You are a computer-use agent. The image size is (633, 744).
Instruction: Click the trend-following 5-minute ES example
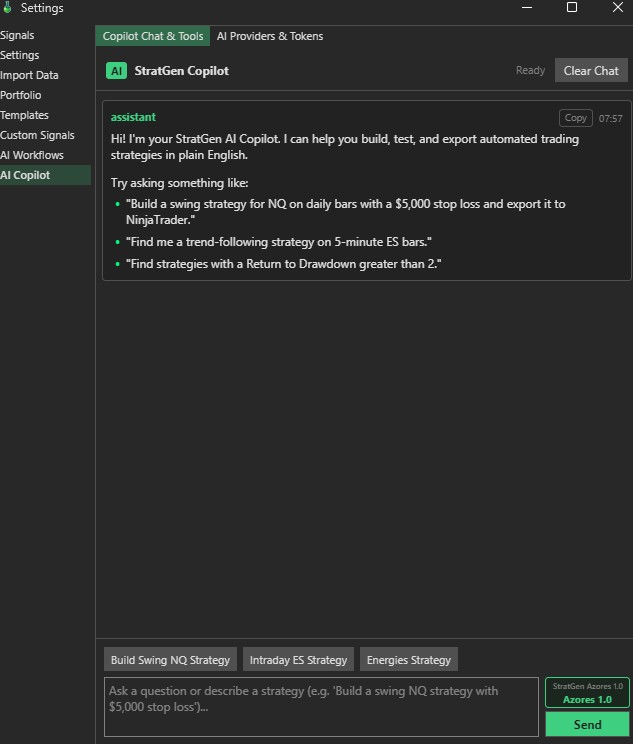pos(279,242)
